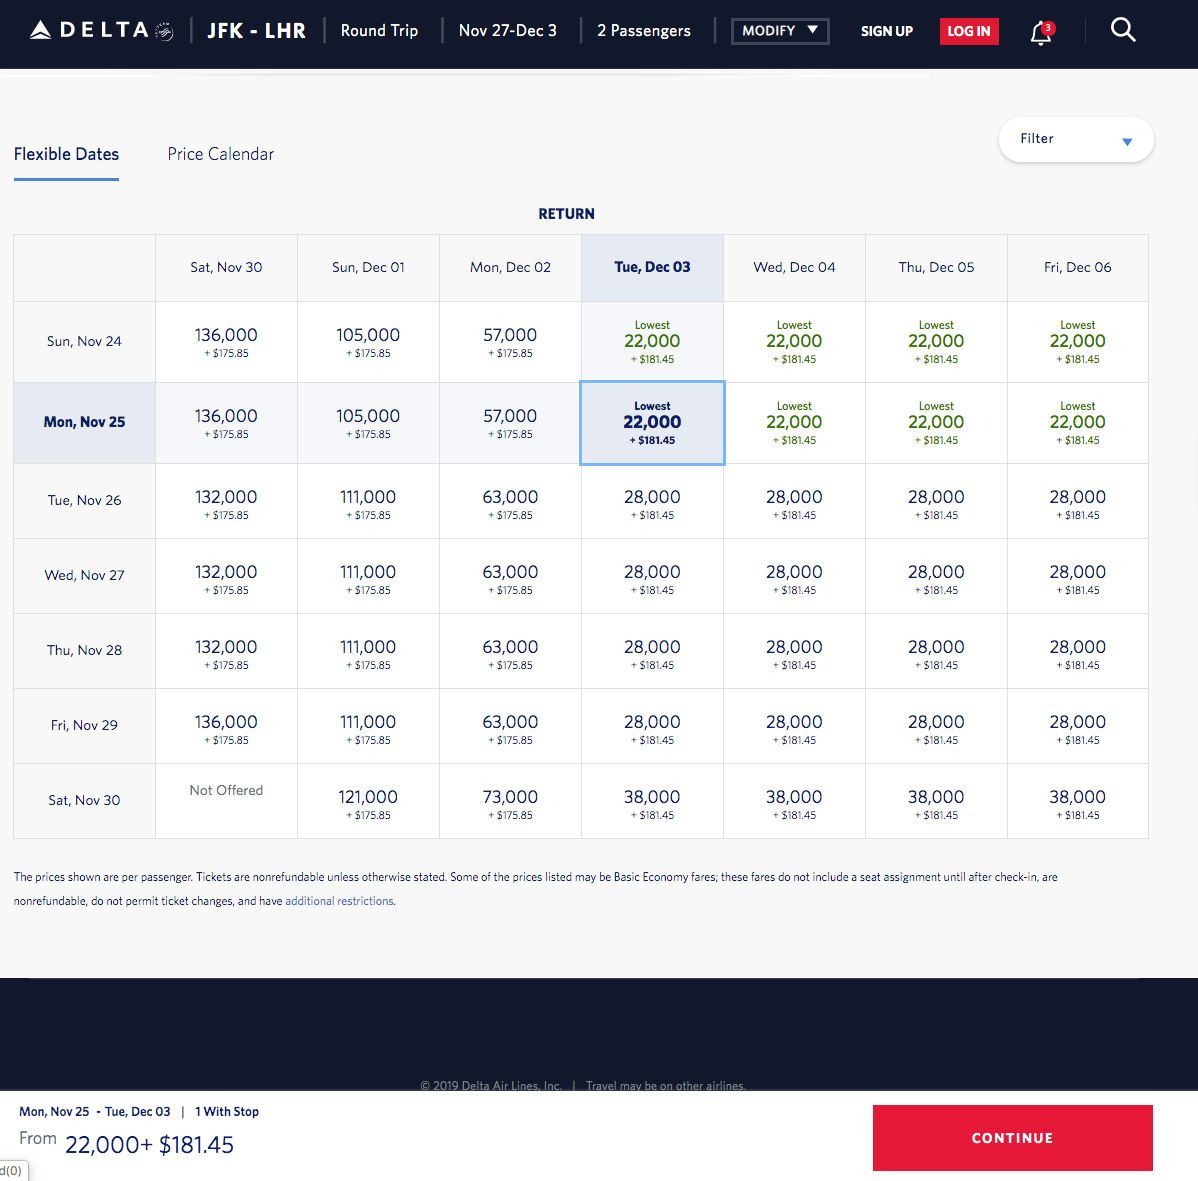This screenshot has height=1181, width=1198.
Task: Pick Sun Nov 24 to Sat Nov 30 136,000 fare
Action: pyautogui.click(x=226, y=341)
